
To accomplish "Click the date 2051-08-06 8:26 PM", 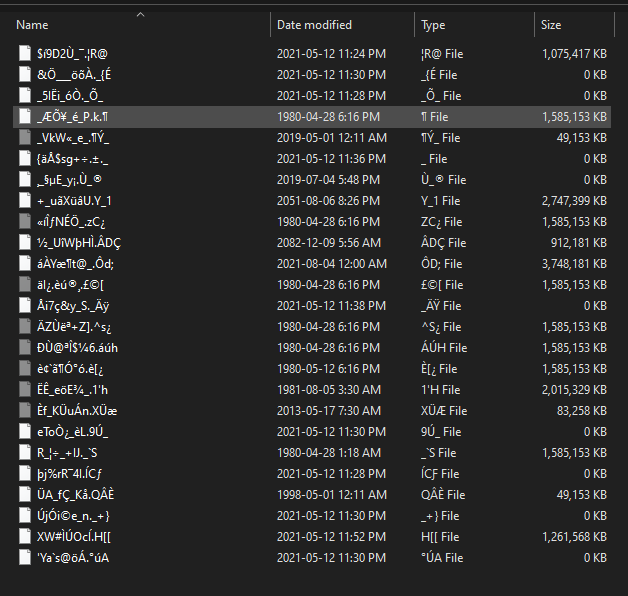I will [x=328, y=201].
